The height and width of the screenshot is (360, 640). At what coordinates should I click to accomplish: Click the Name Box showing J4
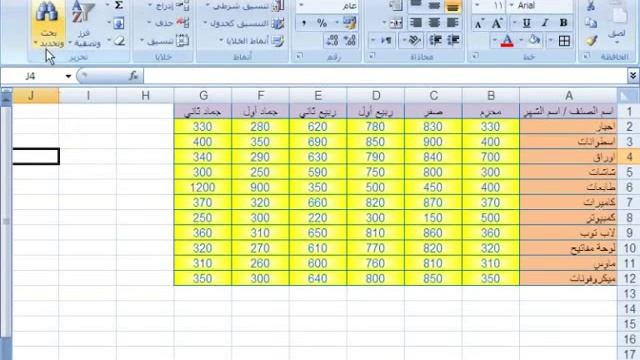[32, 76]
